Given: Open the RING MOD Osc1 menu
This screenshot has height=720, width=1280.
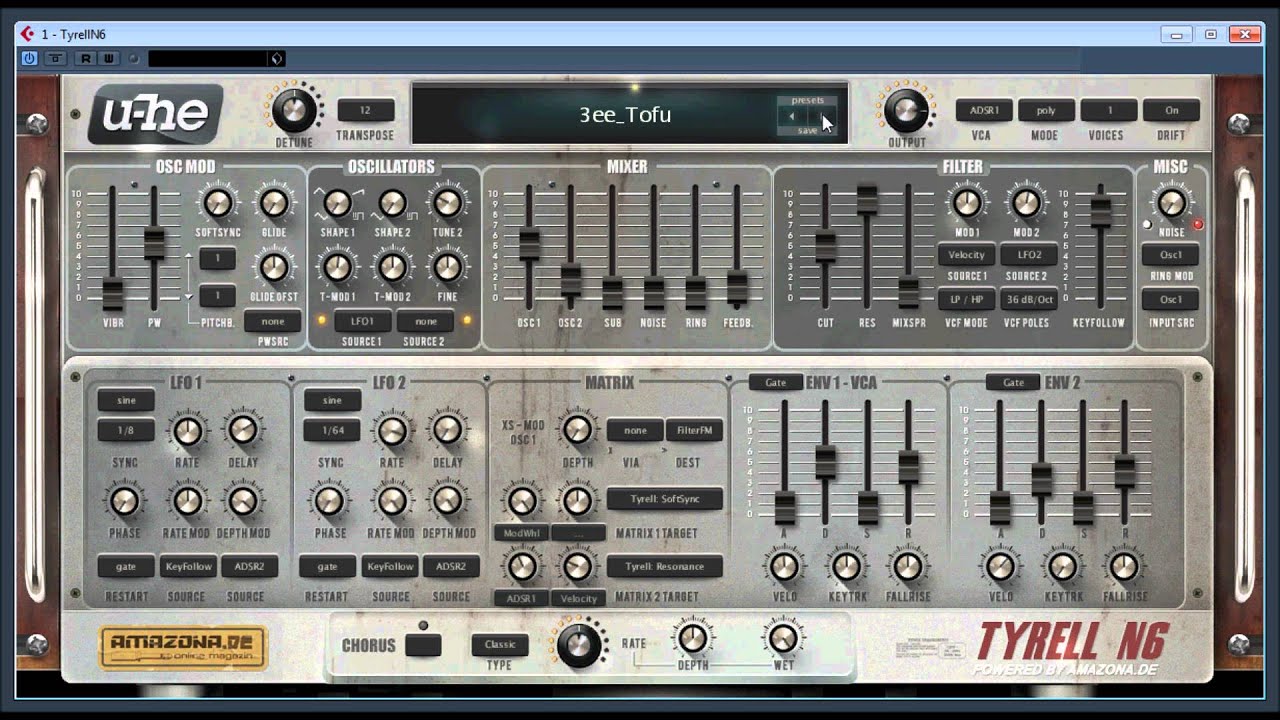Looking at the screenshot, I should (x=1170, y=255).
